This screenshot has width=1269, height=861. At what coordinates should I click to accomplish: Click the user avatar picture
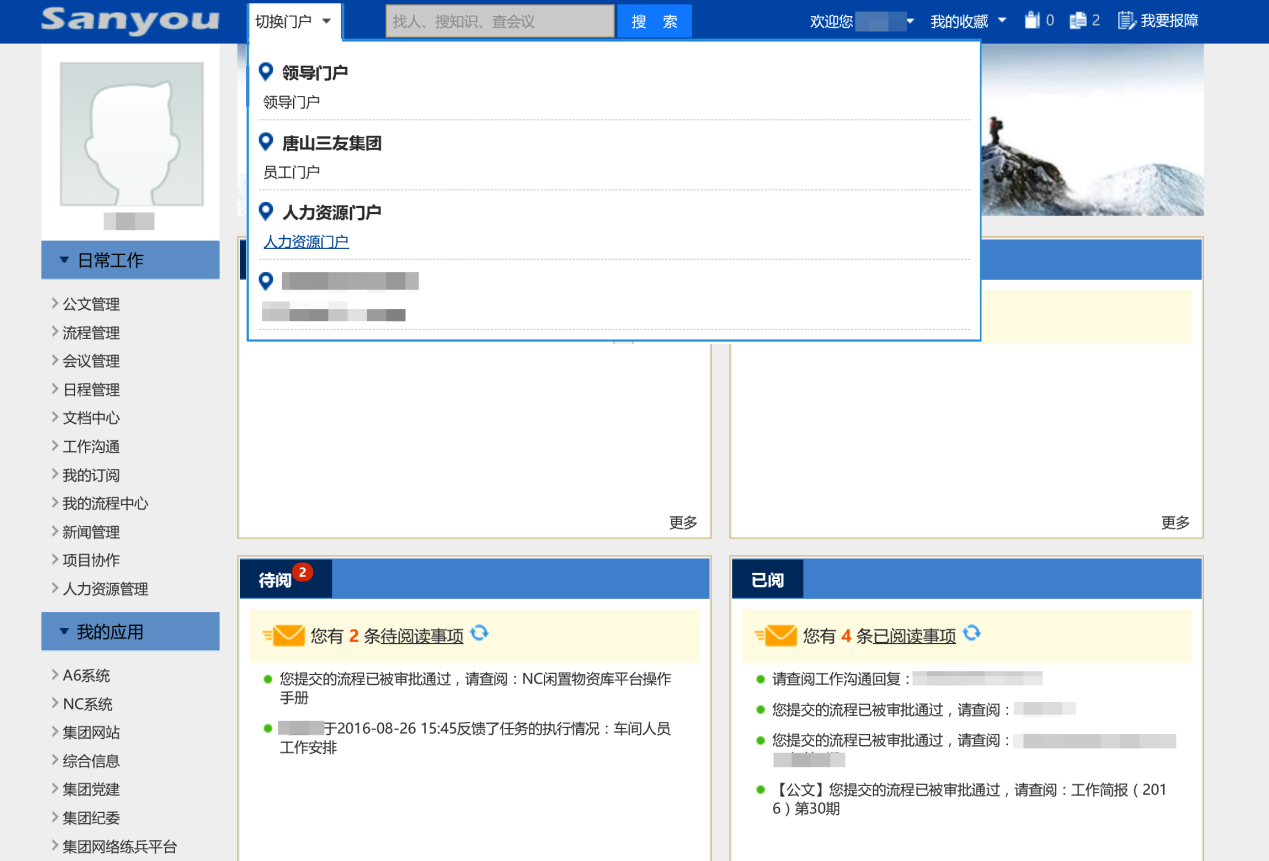click(x=131, y=135)
